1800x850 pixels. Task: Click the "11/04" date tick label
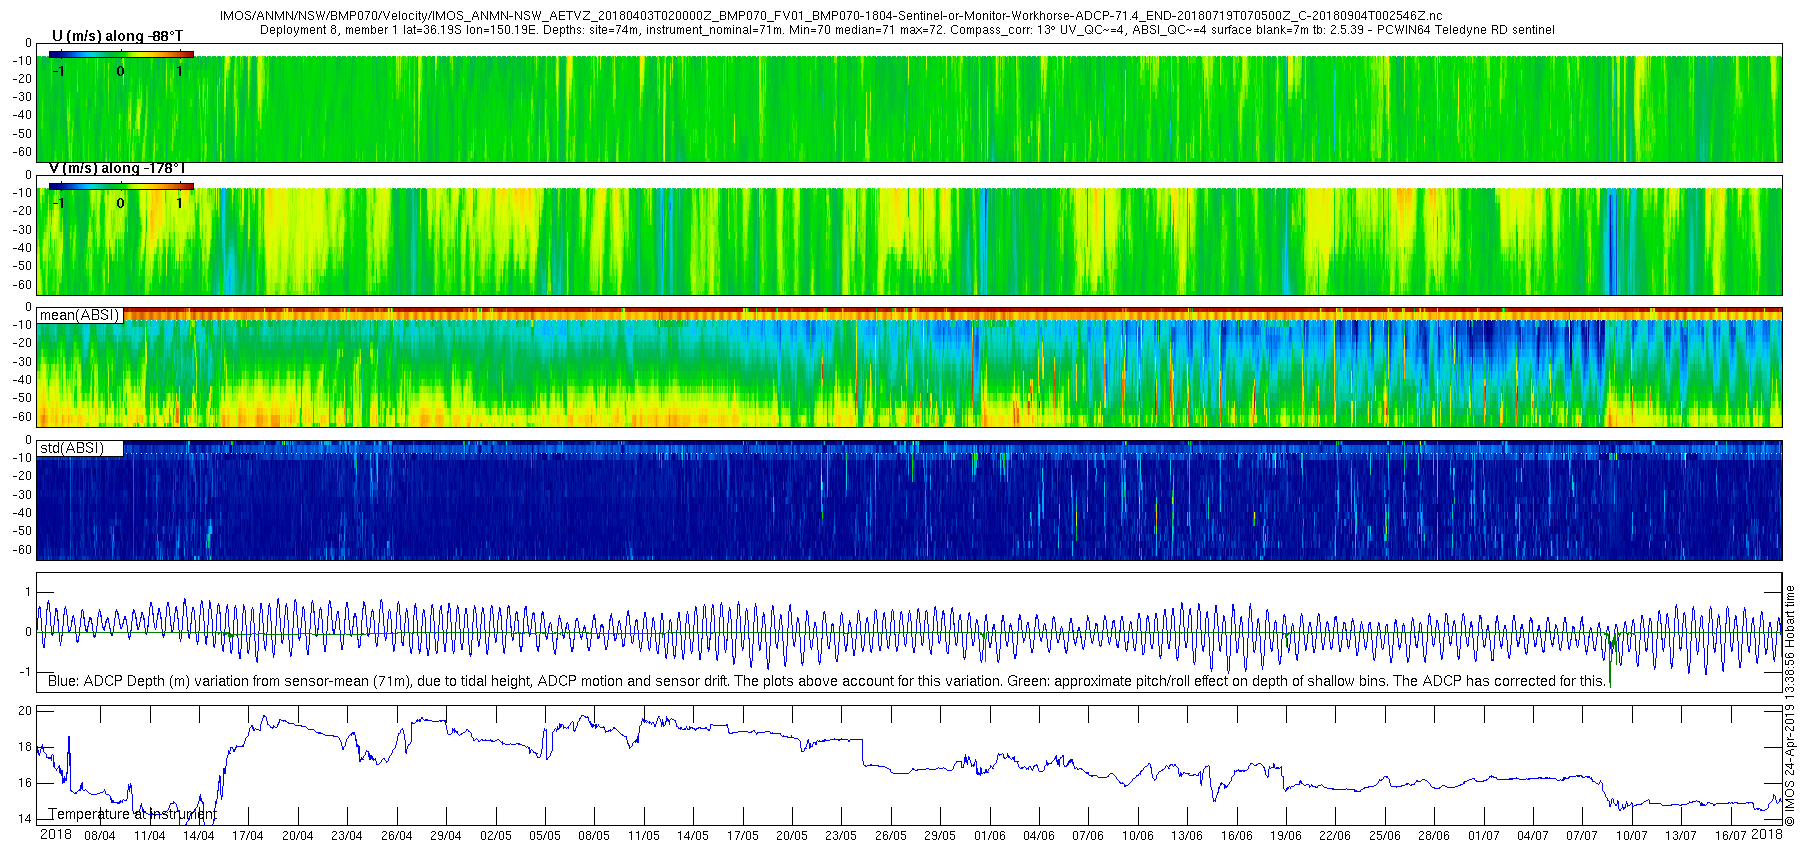click(x=149, y=836)
